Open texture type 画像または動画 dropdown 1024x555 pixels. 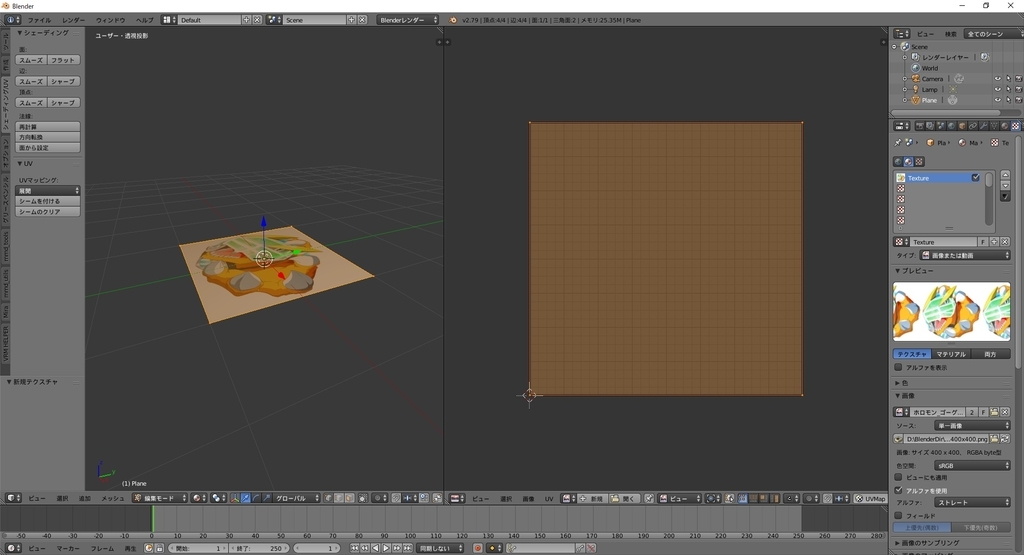(965, 255)
